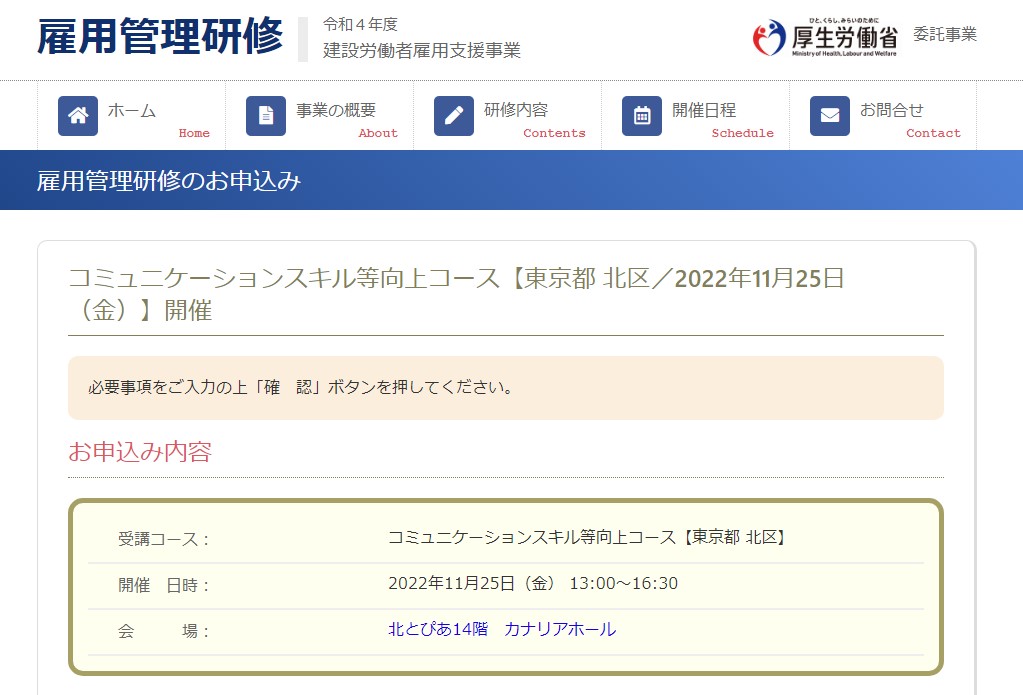Click the envelope icon for お問合せ
Viewport: 1023px width, 695px height.
tap(829, 116)
